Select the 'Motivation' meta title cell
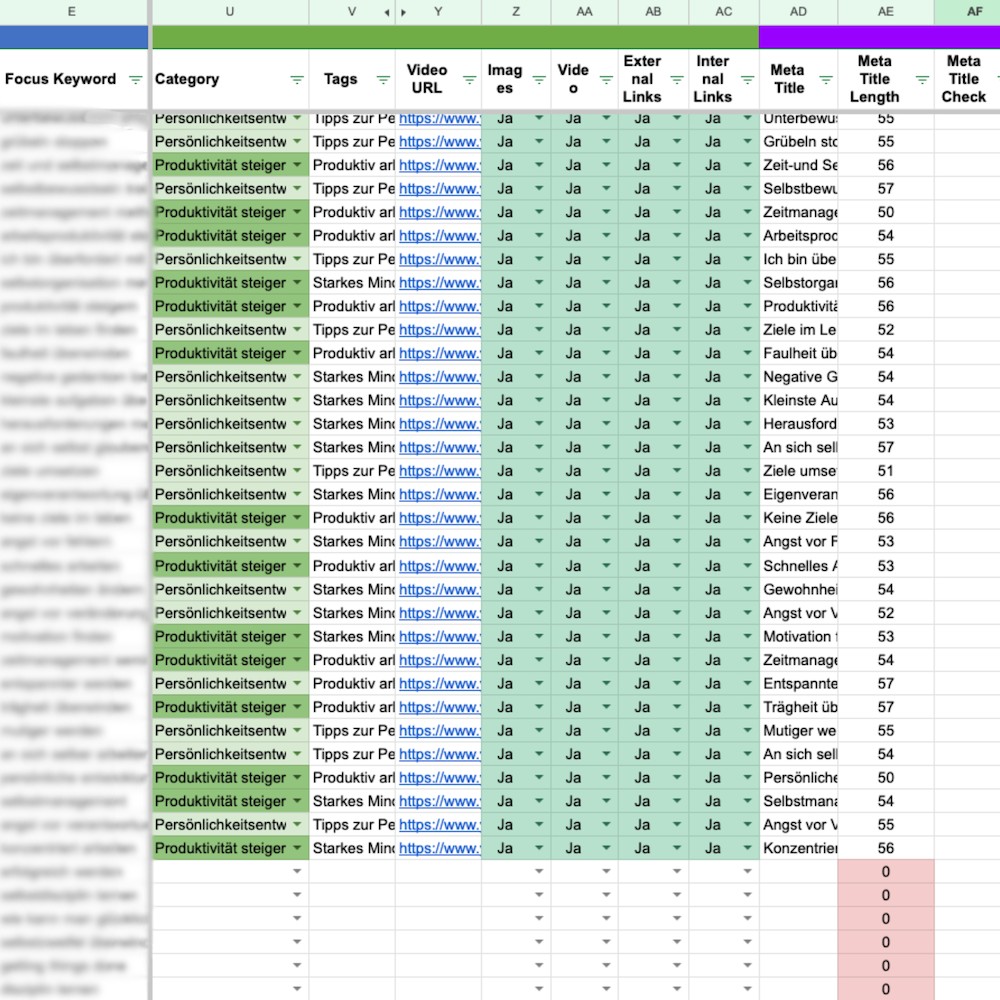The image size is (1000, 1000). click(798, 636)
